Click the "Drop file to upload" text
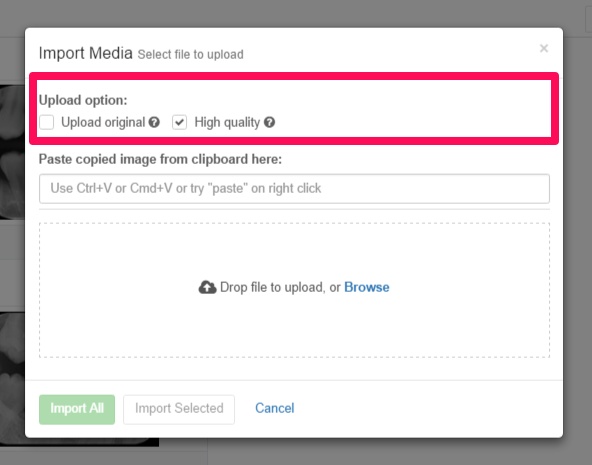This screenshot has height=465, width=592. point(273,287)
